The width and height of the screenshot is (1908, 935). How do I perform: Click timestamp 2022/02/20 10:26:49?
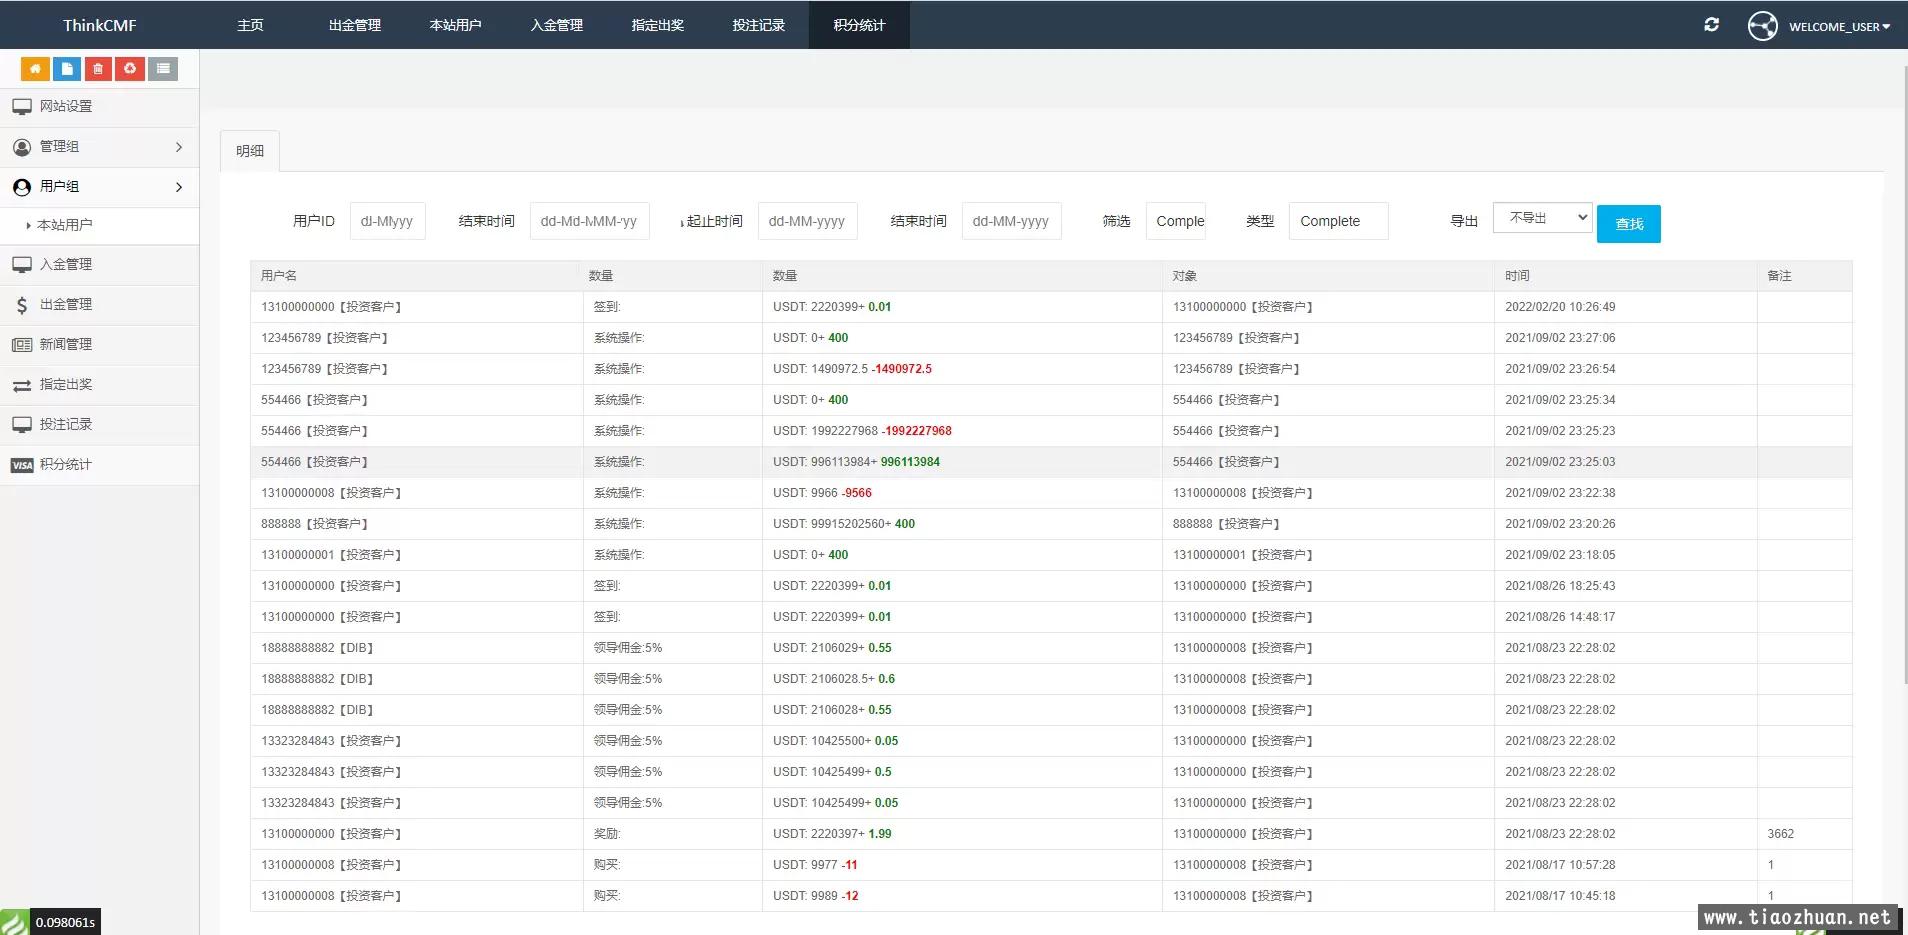[1560, 307]
